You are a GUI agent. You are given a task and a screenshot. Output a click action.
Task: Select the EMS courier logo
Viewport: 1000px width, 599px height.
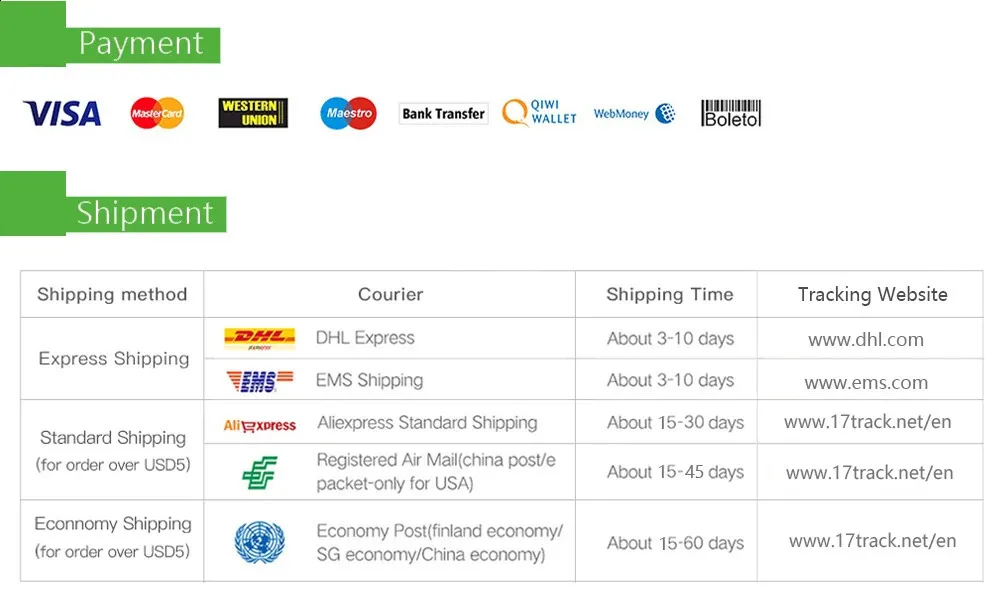click(x=260, y=381)
